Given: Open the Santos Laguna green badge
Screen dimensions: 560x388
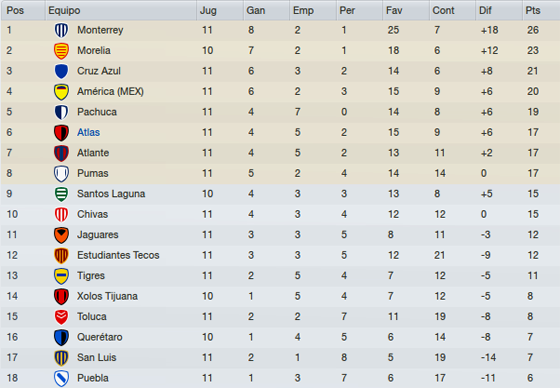Looking at the screenshot, I should 61,194.
